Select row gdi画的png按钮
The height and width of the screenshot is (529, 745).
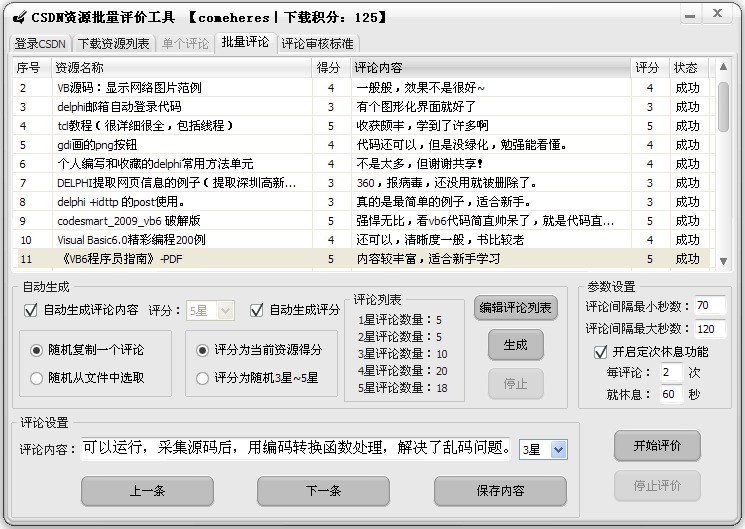pos(361,144)
